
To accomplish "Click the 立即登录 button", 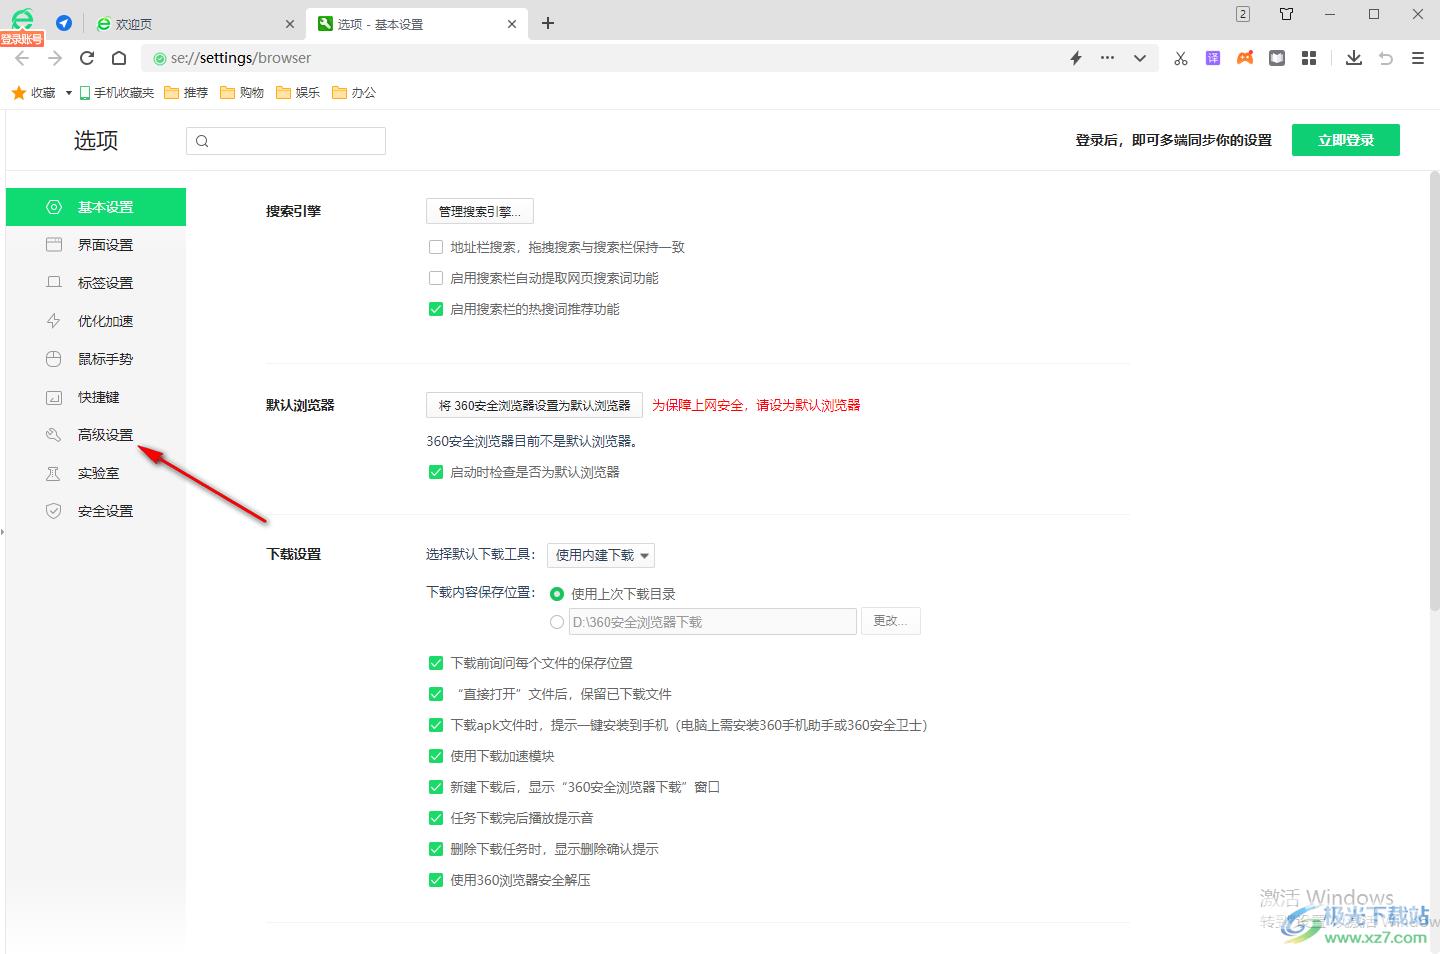I will pos(1346,140).
